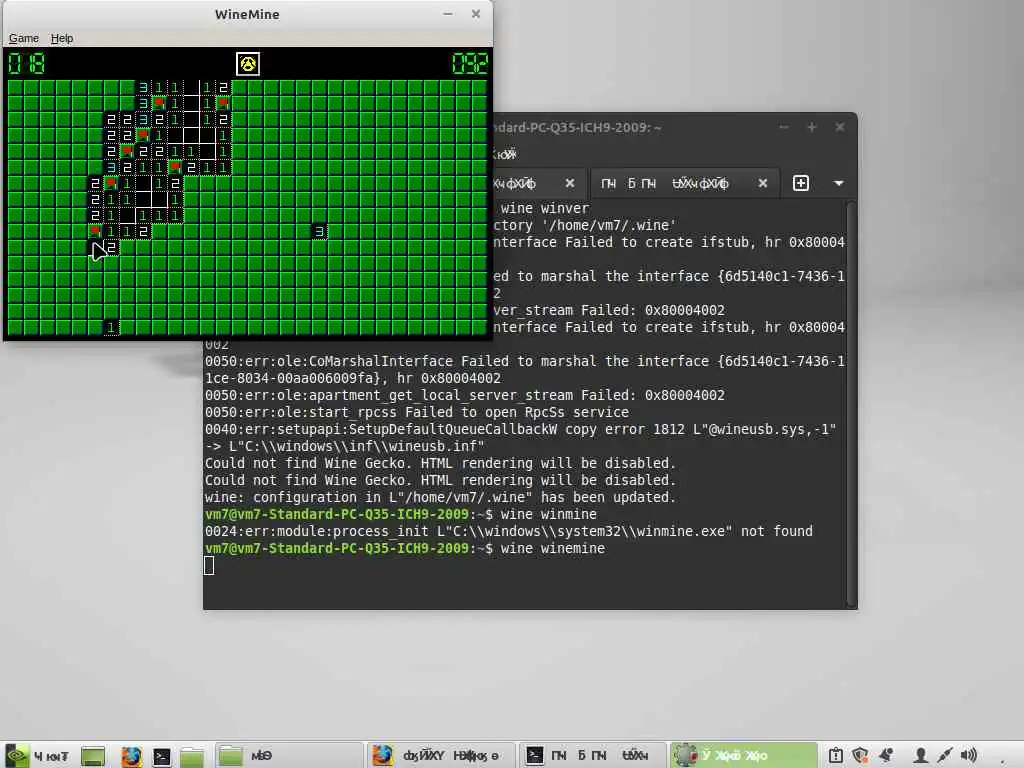Click the terminal vertical scrollbar
The height and width of the screenshot is (768, 1024).
[x=851, y=404]
